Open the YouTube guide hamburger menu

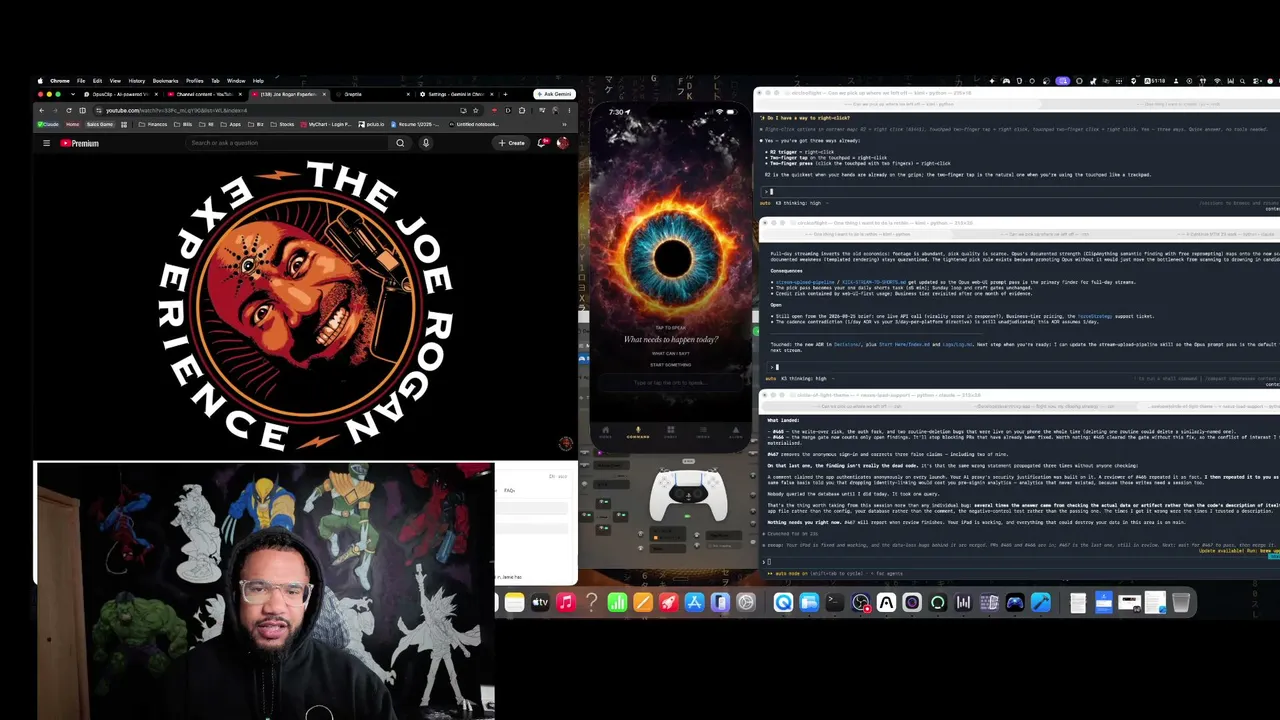pos(46,143)
